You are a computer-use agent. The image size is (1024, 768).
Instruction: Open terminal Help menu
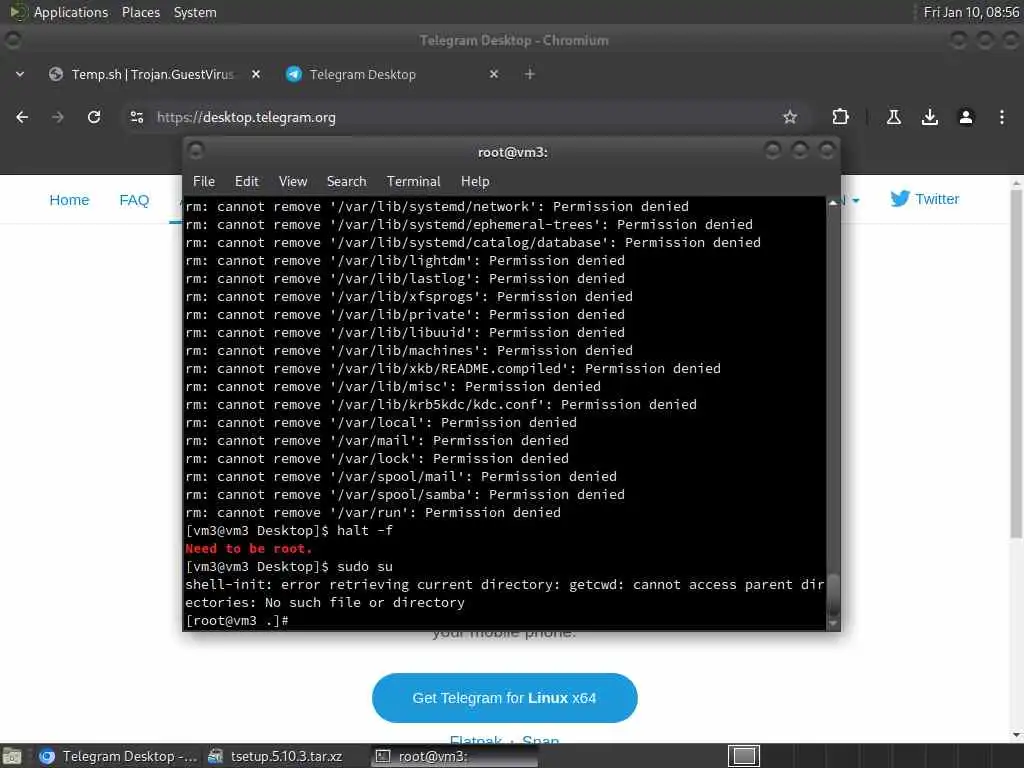point(475,182)
